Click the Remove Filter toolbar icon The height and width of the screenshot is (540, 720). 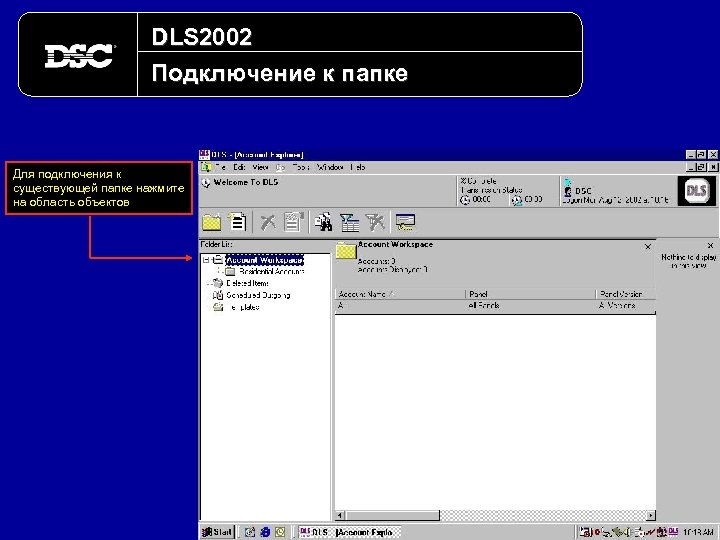tap(375, 222)
